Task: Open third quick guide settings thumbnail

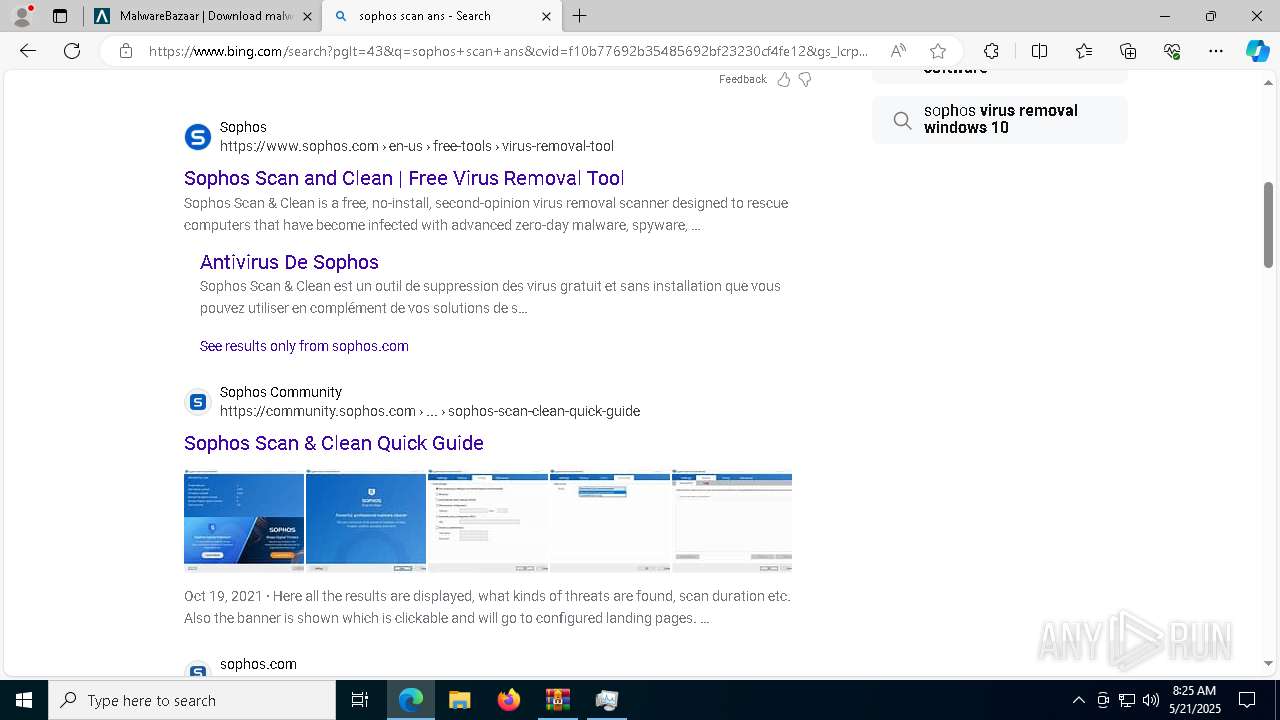Action: [x=488, y=520]
